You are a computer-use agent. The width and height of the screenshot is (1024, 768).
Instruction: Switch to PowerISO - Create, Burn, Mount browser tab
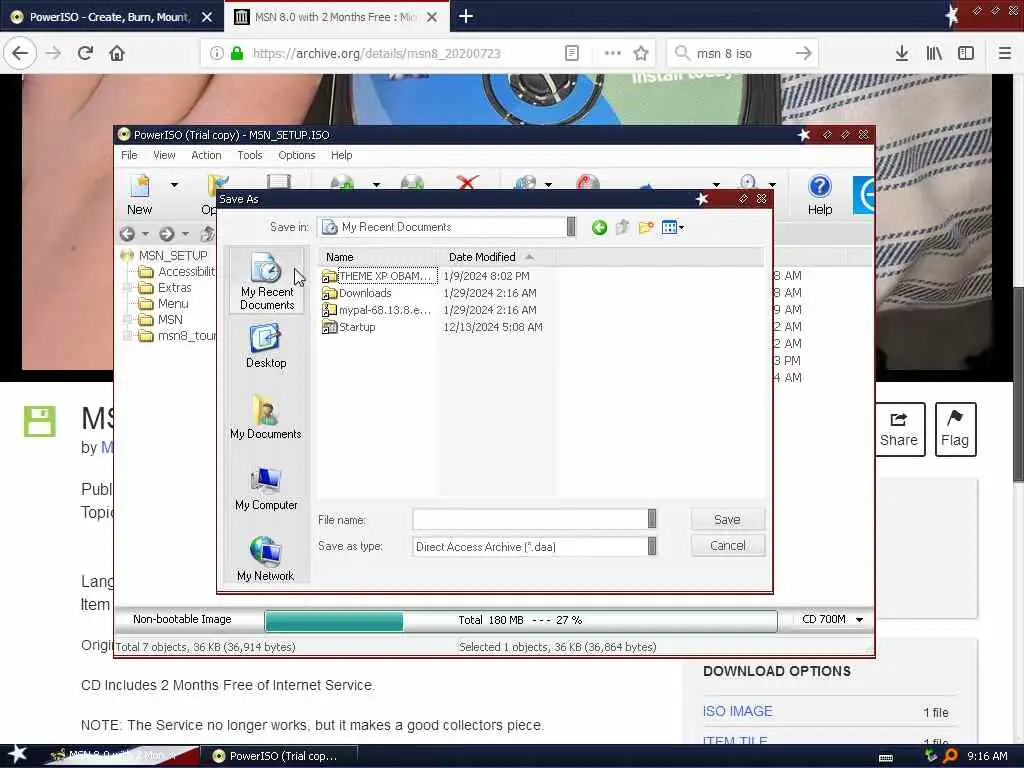click(112, 17)
